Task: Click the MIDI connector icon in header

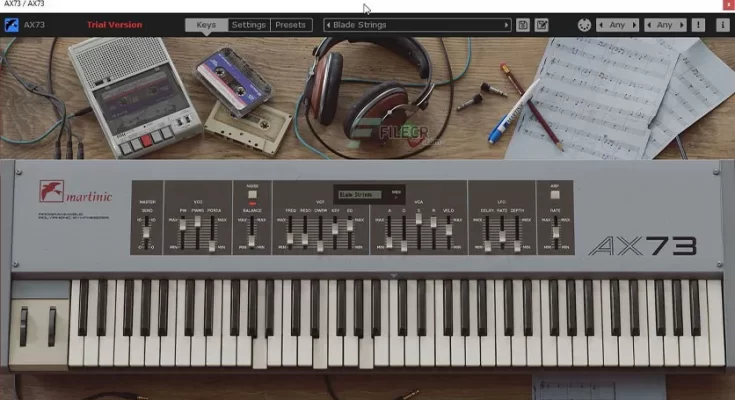Action: (x=583, y=25)
